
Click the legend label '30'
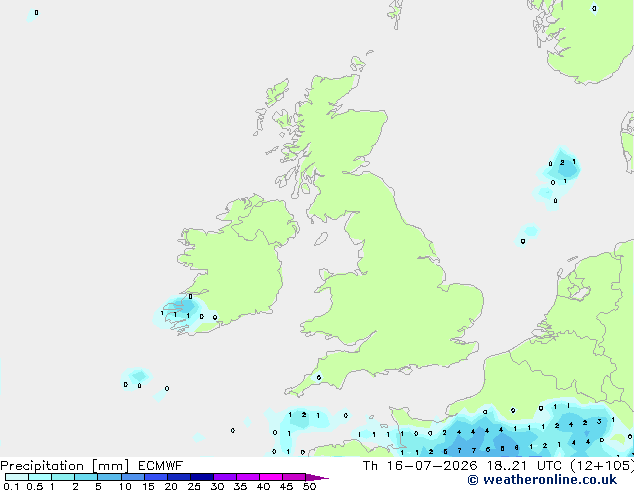click(217, 486)
